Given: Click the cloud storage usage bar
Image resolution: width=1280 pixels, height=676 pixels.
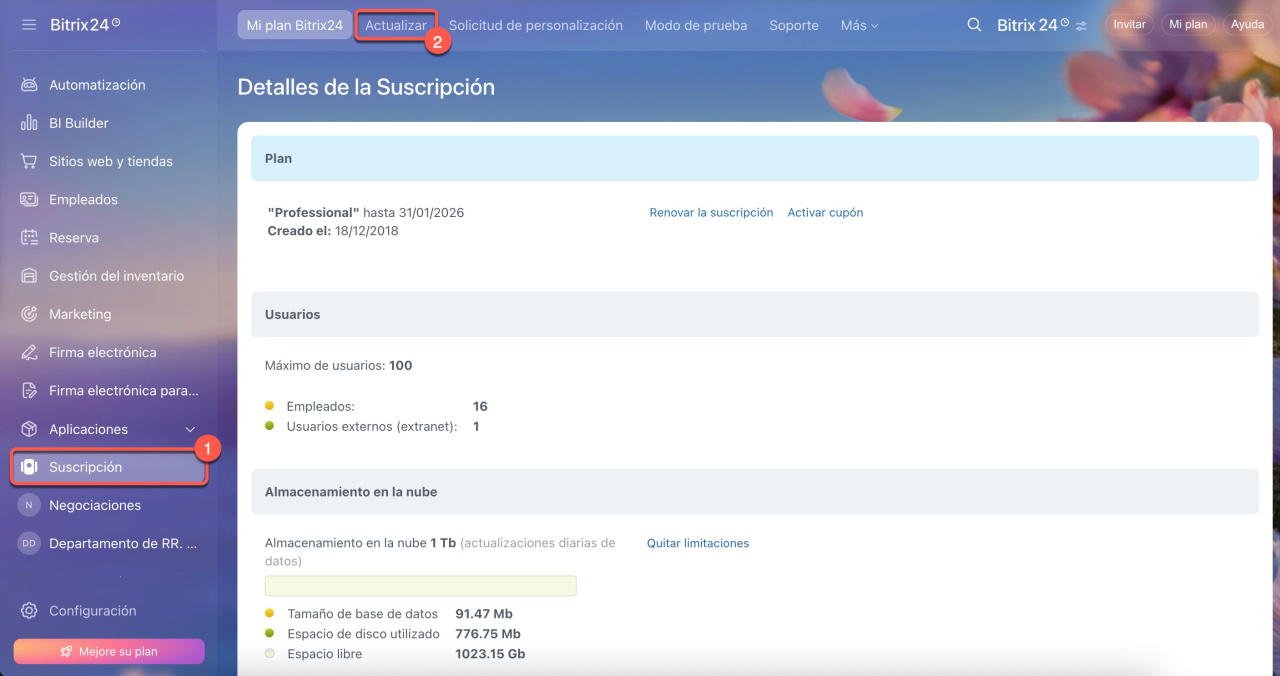Looking at the screenshot, I should (420, 586).
